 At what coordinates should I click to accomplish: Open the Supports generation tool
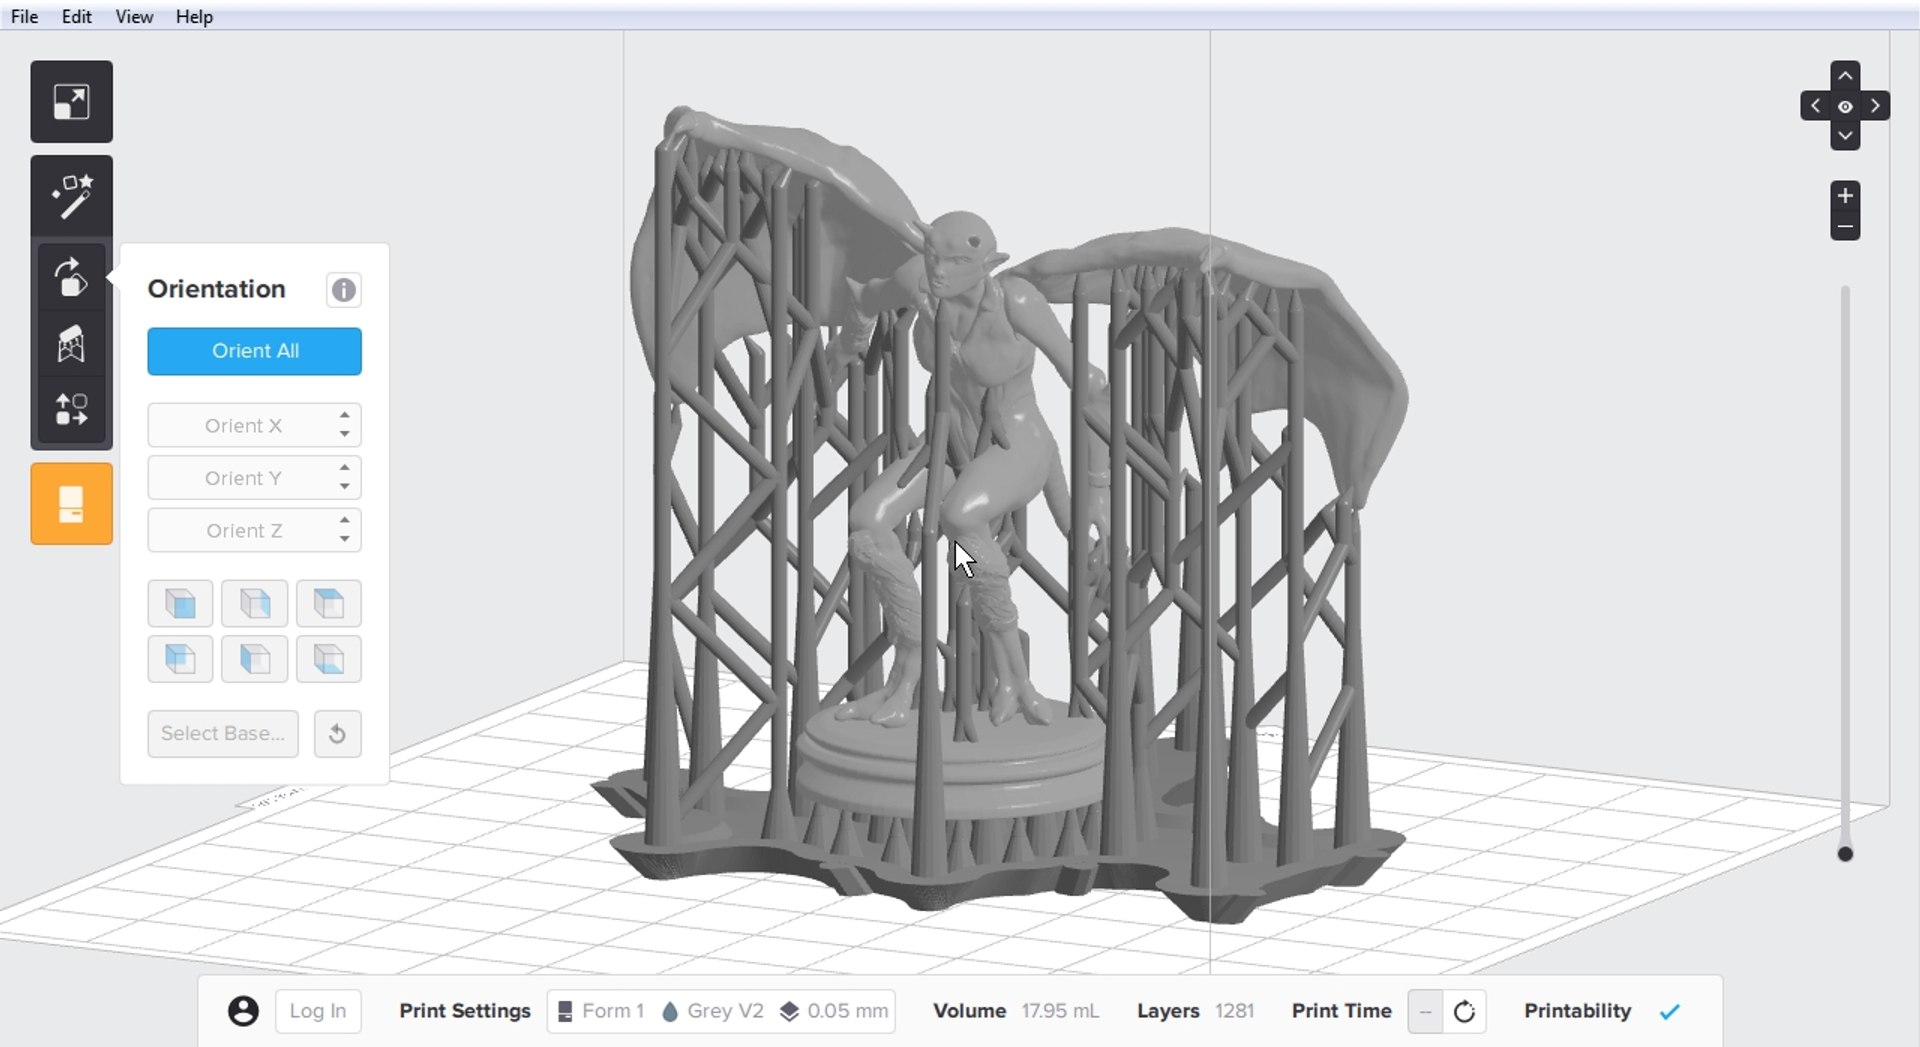click(71, 344)
